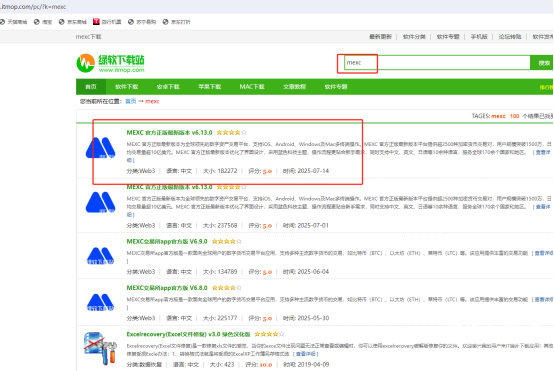Click text 时间: 2025-06-04
This screenshot has height=371, width=554.
(x=306, y=272)
